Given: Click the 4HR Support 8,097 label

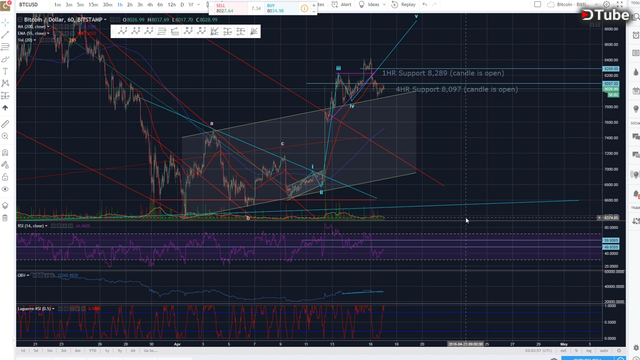Looking at the screenshot, I should point(456,89).
